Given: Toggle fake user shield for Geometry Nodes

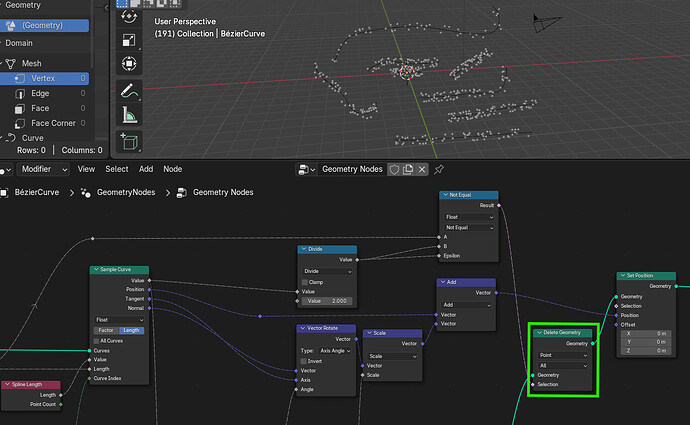Looking at the screenshot, I should click(394, 169).
